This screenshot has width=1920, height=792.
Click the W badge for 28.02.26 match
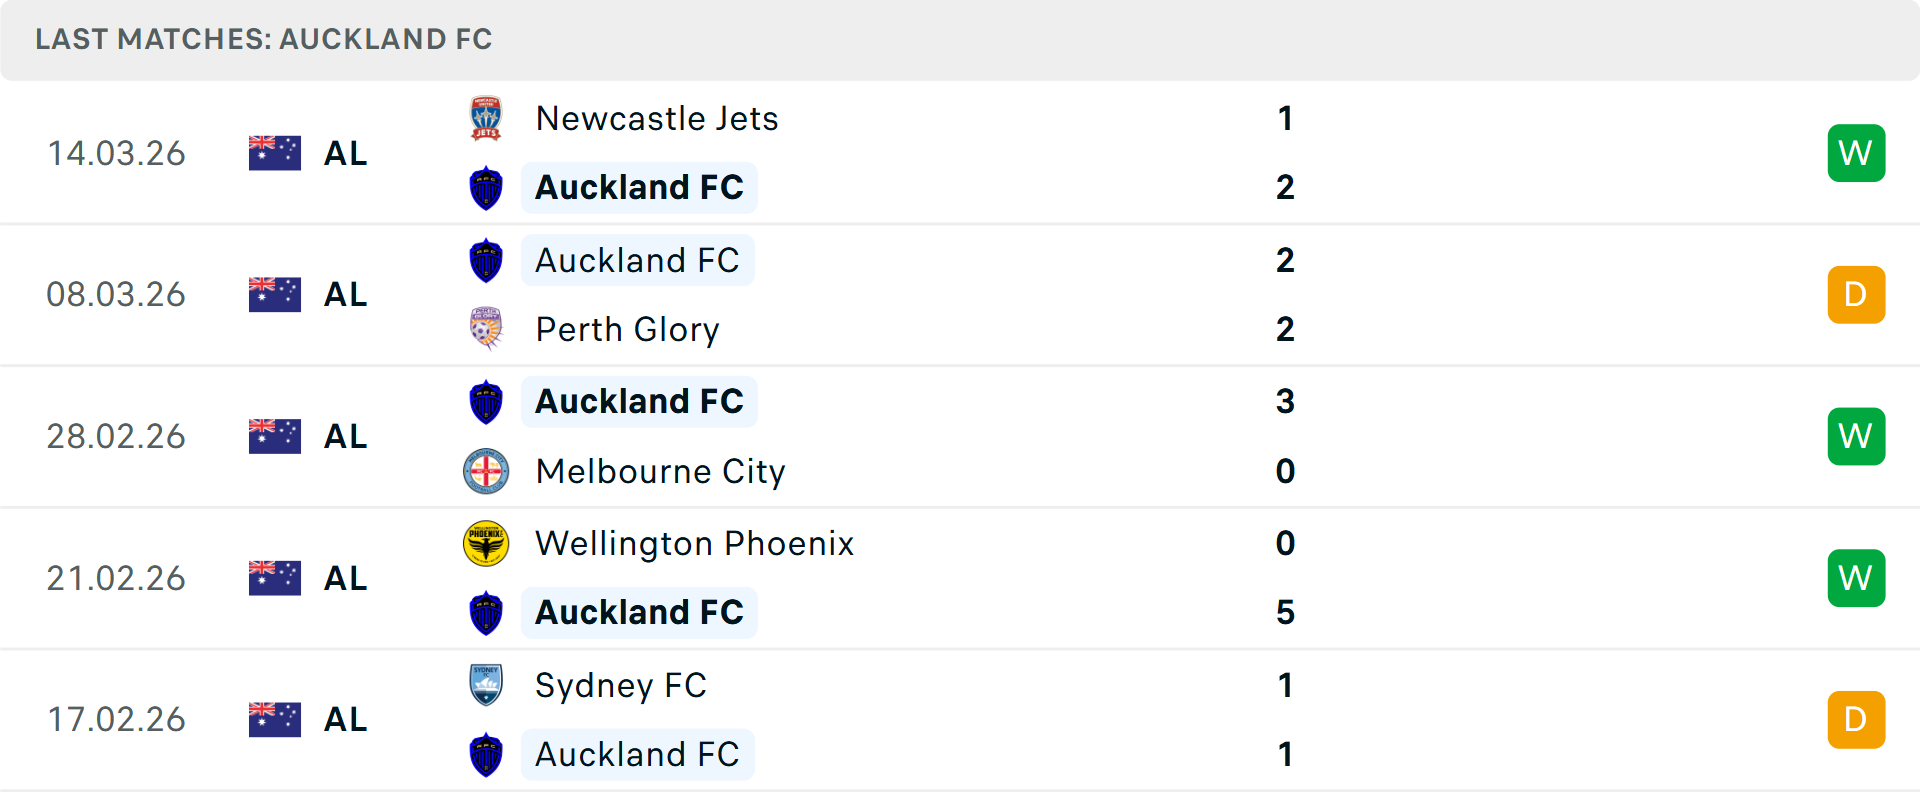[1856, 437]
